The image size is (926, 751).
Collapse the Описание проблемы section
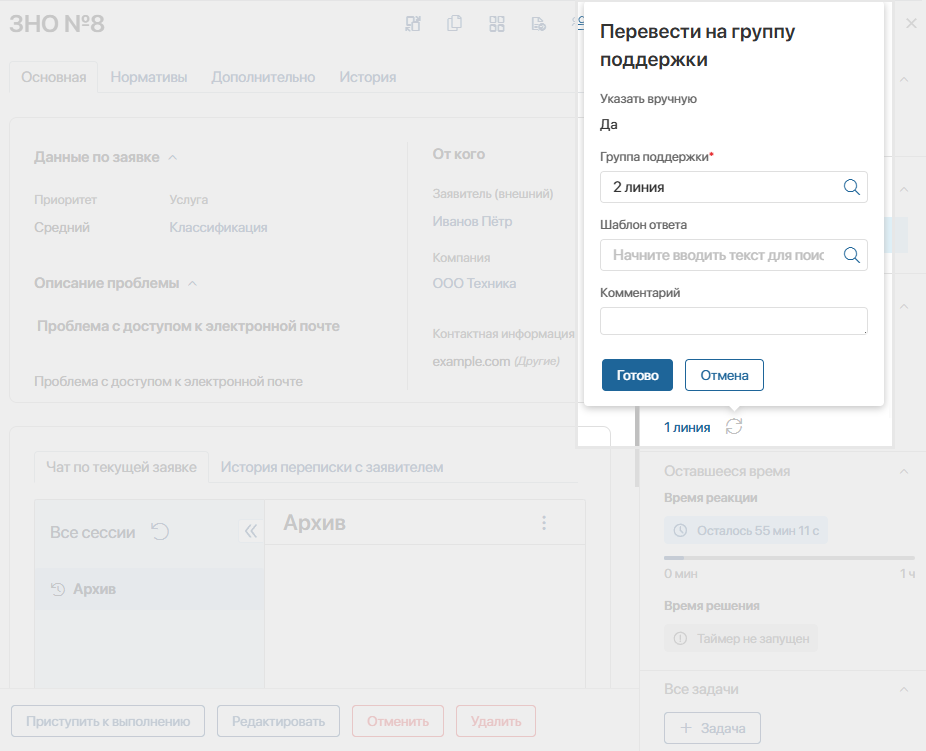tap(193, 283)
